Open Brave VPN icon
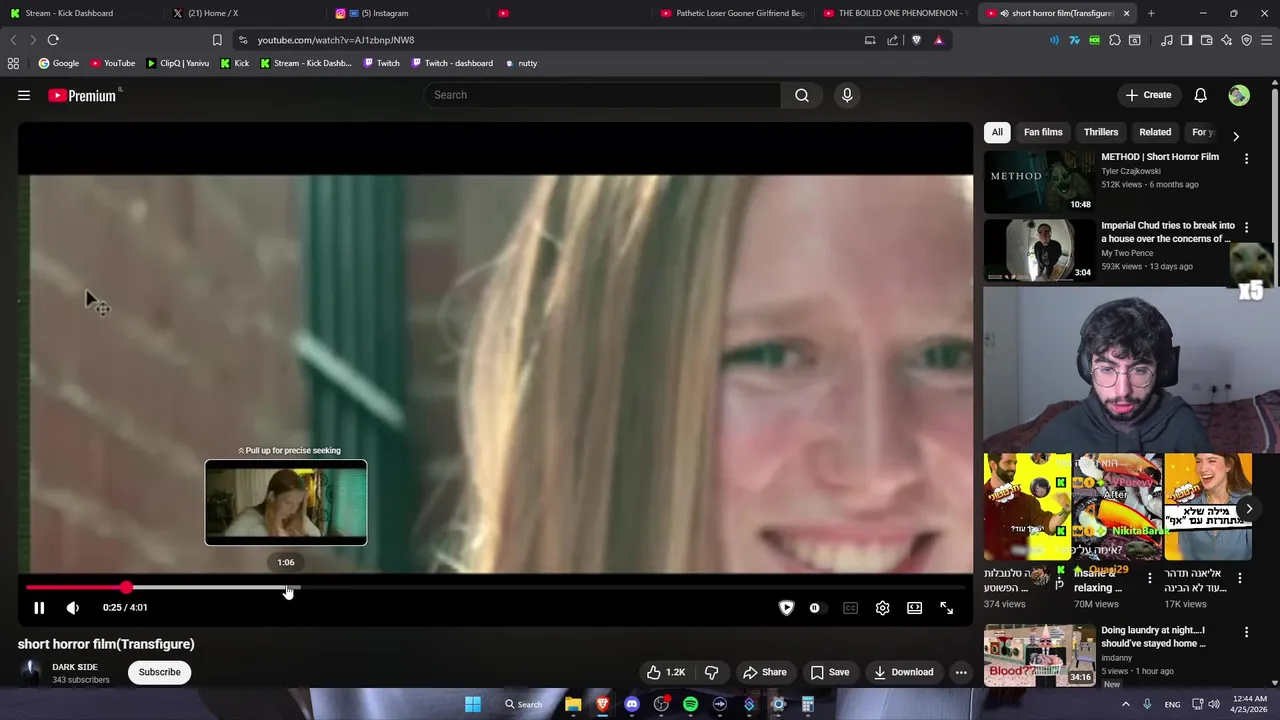 1246,40
